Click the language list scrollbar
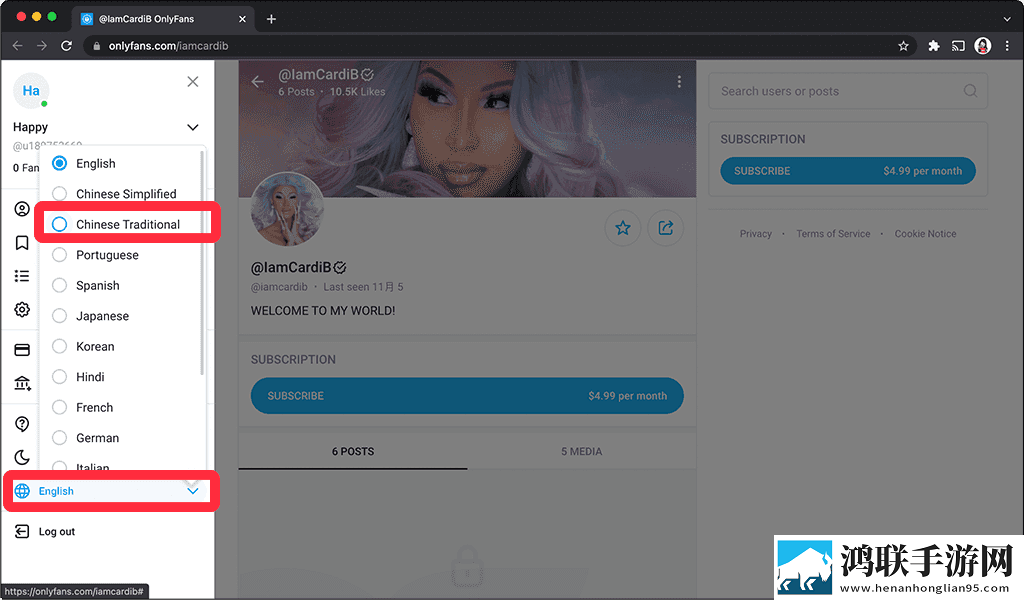Image resolution: width=1024 pixels, height=600 pixels. pyautogui.click(x=202, y=262)
